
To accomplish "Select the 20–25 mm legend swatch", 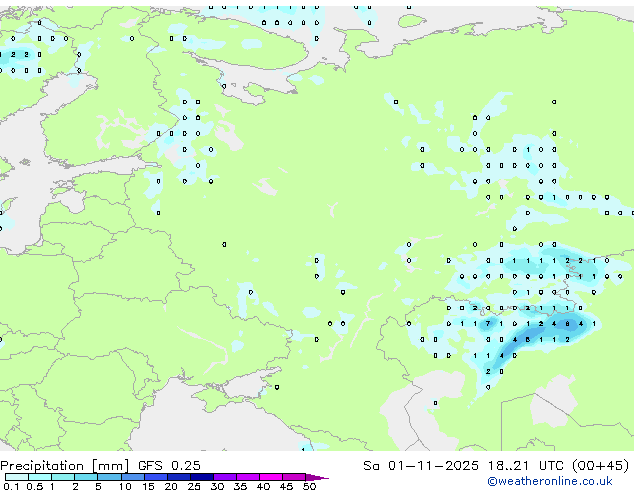I will pos(179,477).
